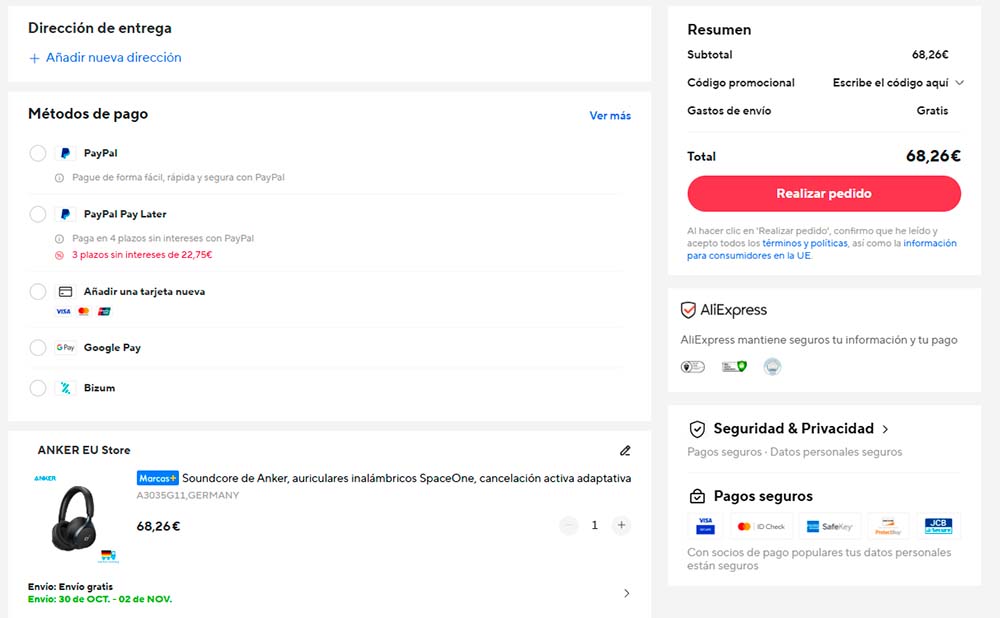This screenshot has height=618, width=1000.
Task: Click the Soundcore headphones product thumbnail
Action: click(x=76, y=517)
